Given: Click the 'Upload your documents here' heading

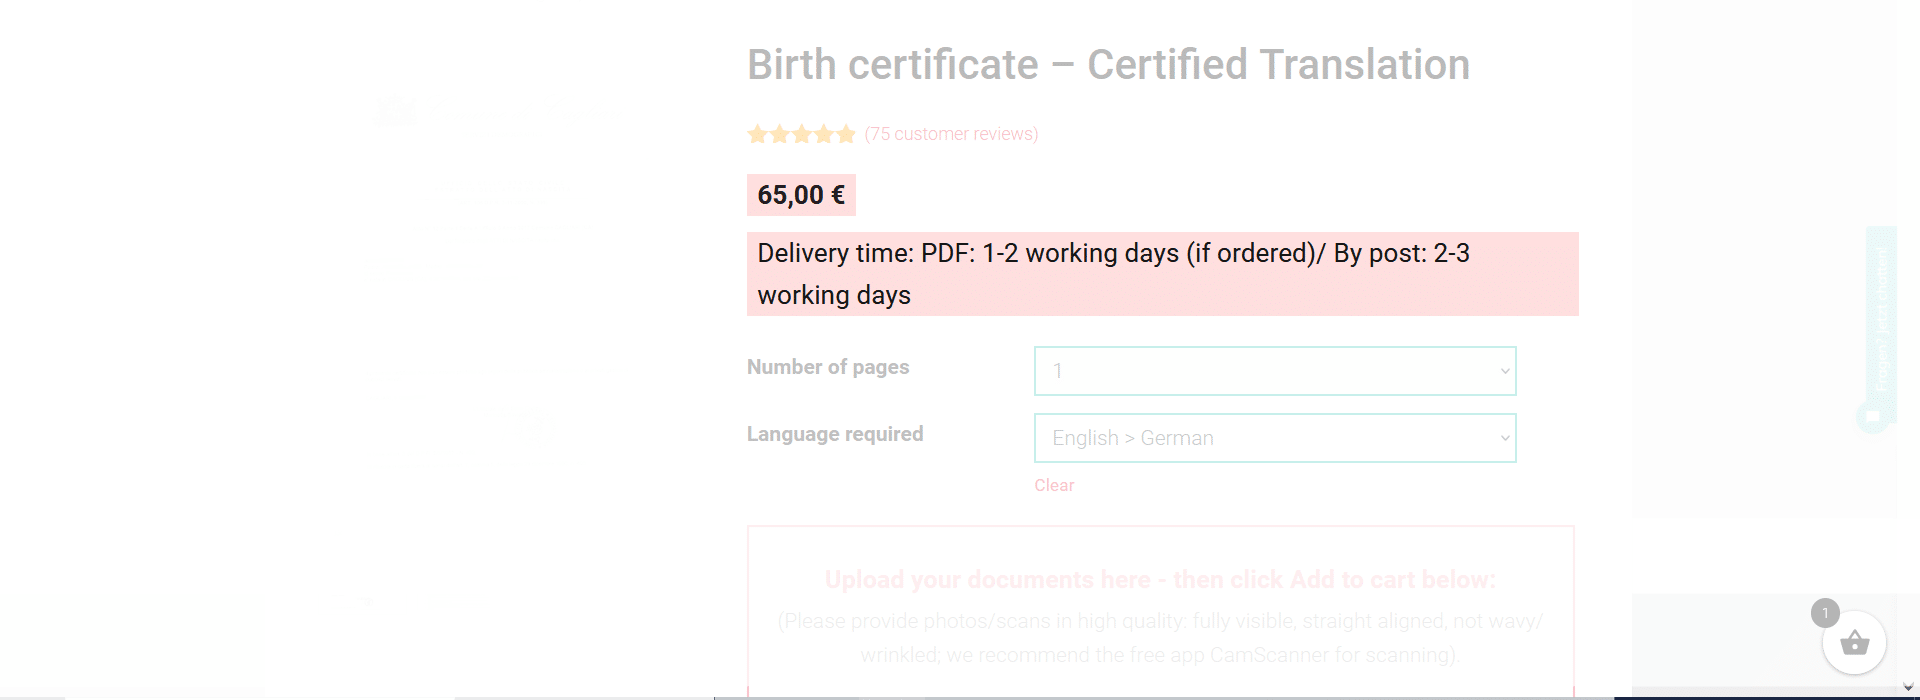Looking at the screenshot, I should coord(1160,580).
